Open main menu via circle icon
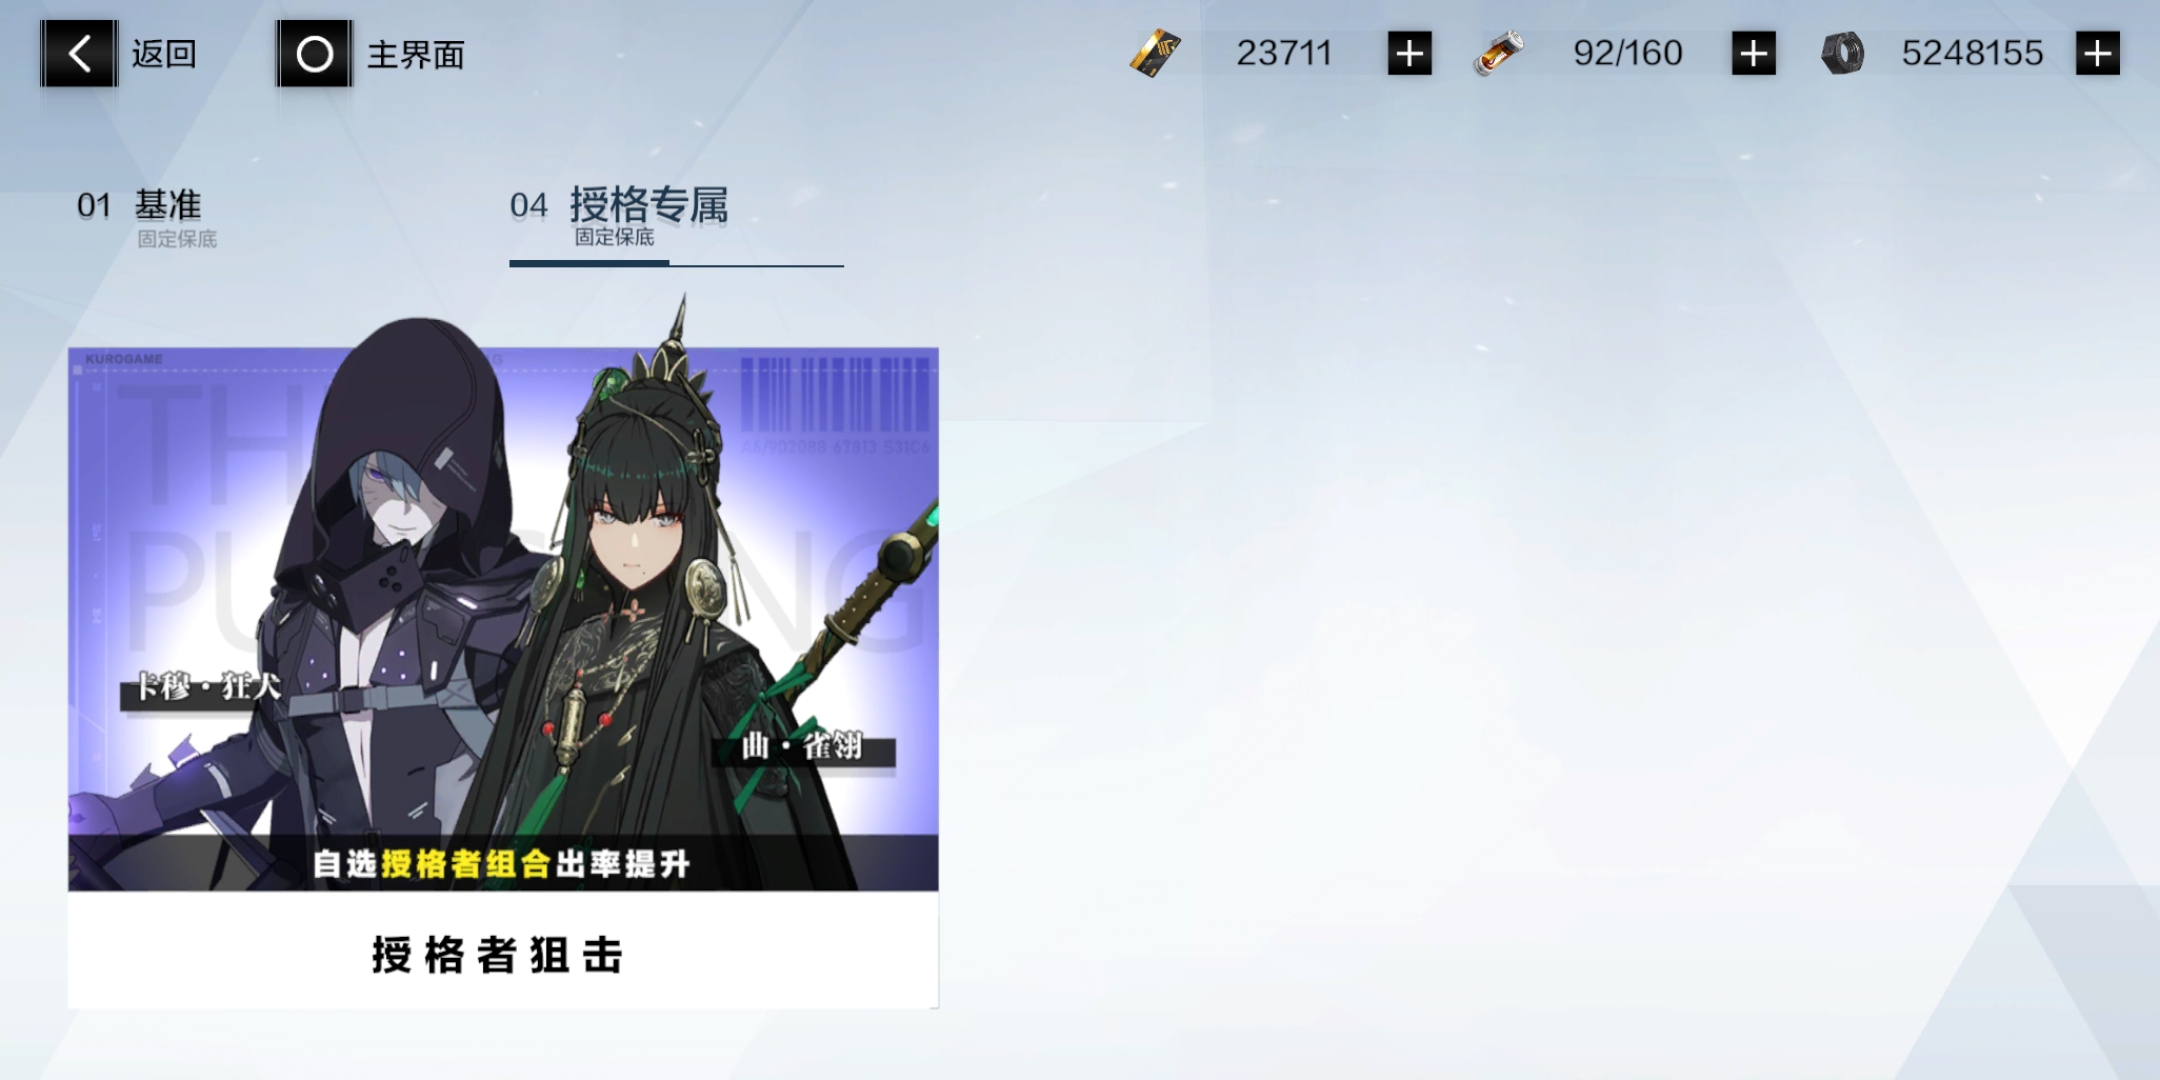 point(314,53)
